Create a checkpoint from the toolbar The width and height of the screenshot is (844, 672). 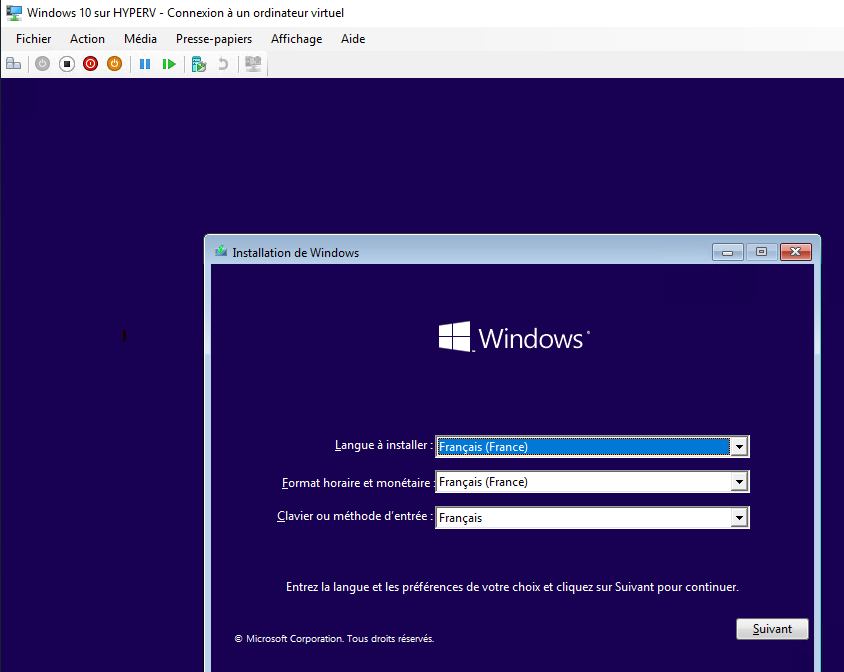point(199,64)
